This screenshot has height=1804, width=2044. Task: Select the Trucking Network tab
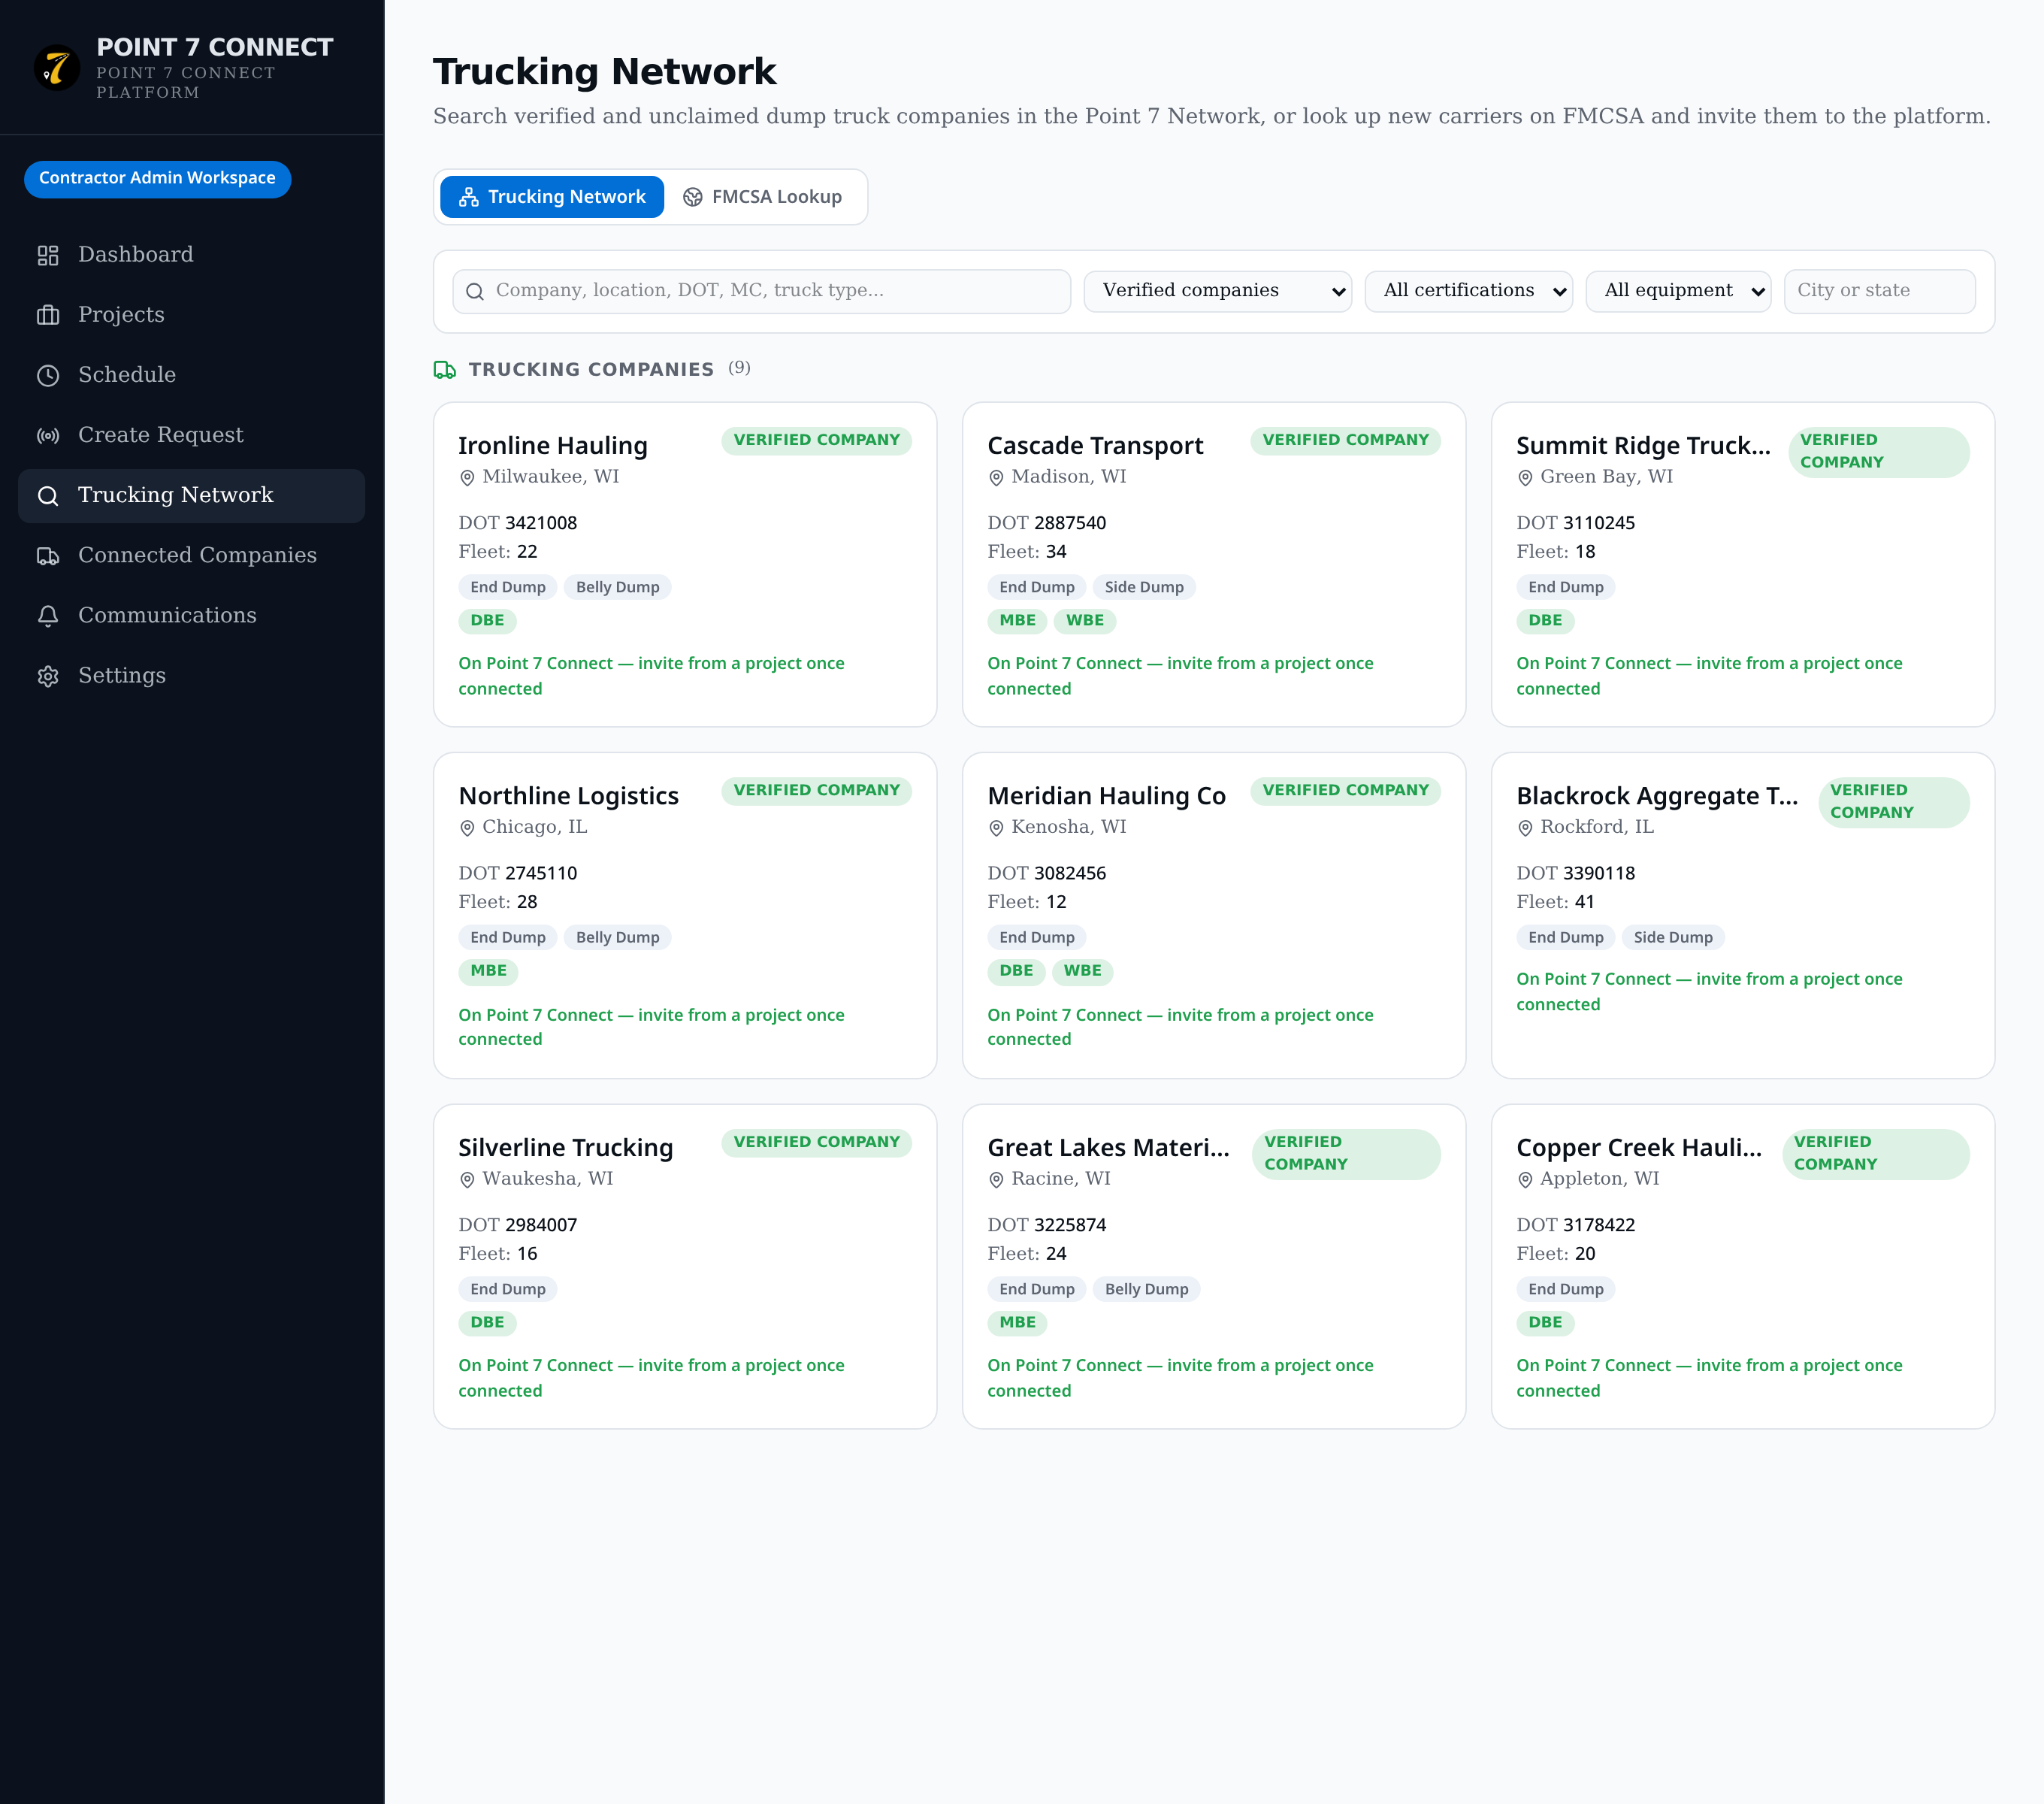pyautogui.click(x=552, y=197)
